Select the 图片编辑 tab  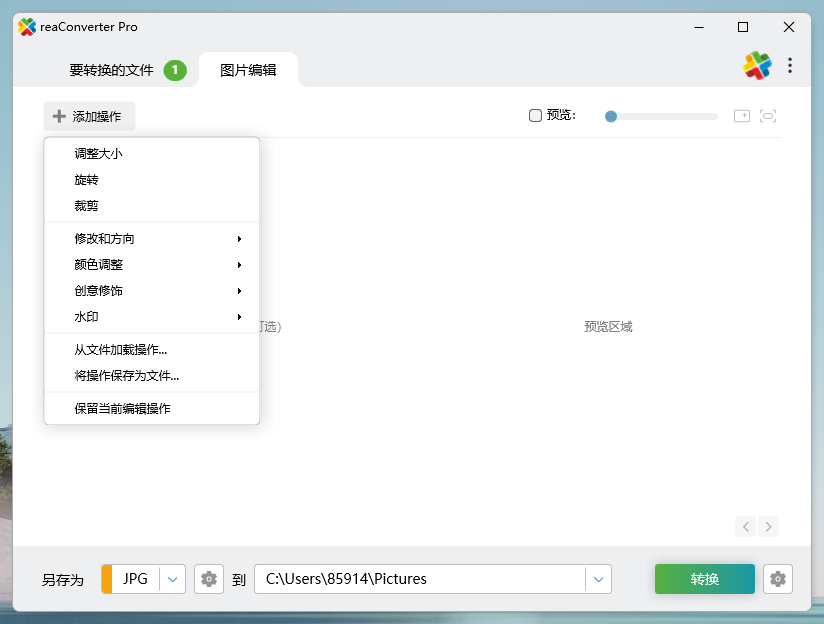(248, 70)
